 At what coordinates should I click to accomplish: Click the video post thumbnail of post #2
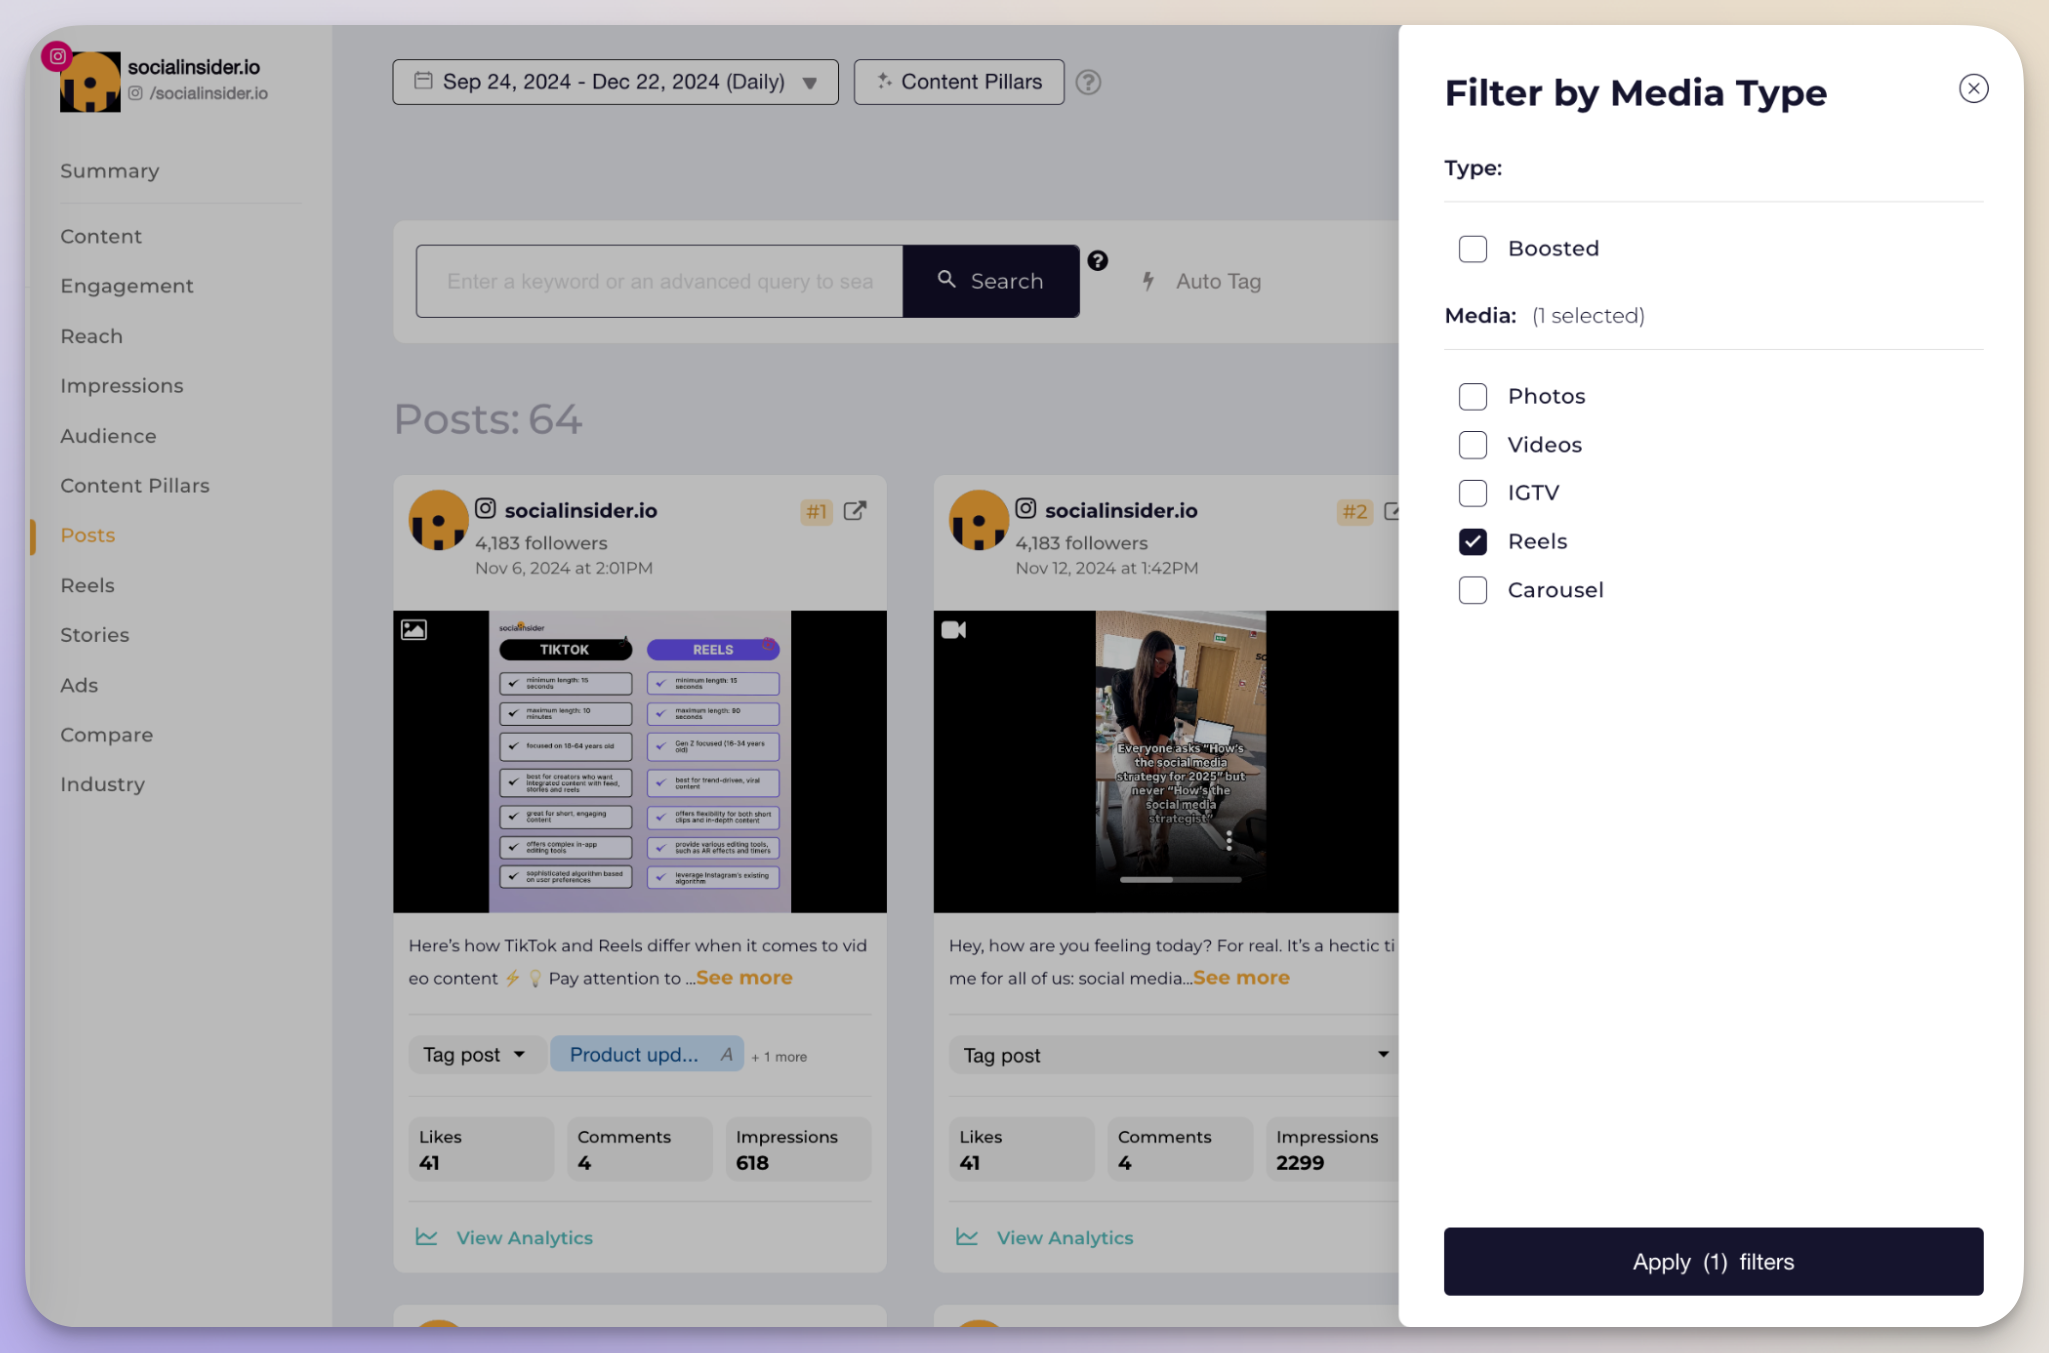point(1166,762)
